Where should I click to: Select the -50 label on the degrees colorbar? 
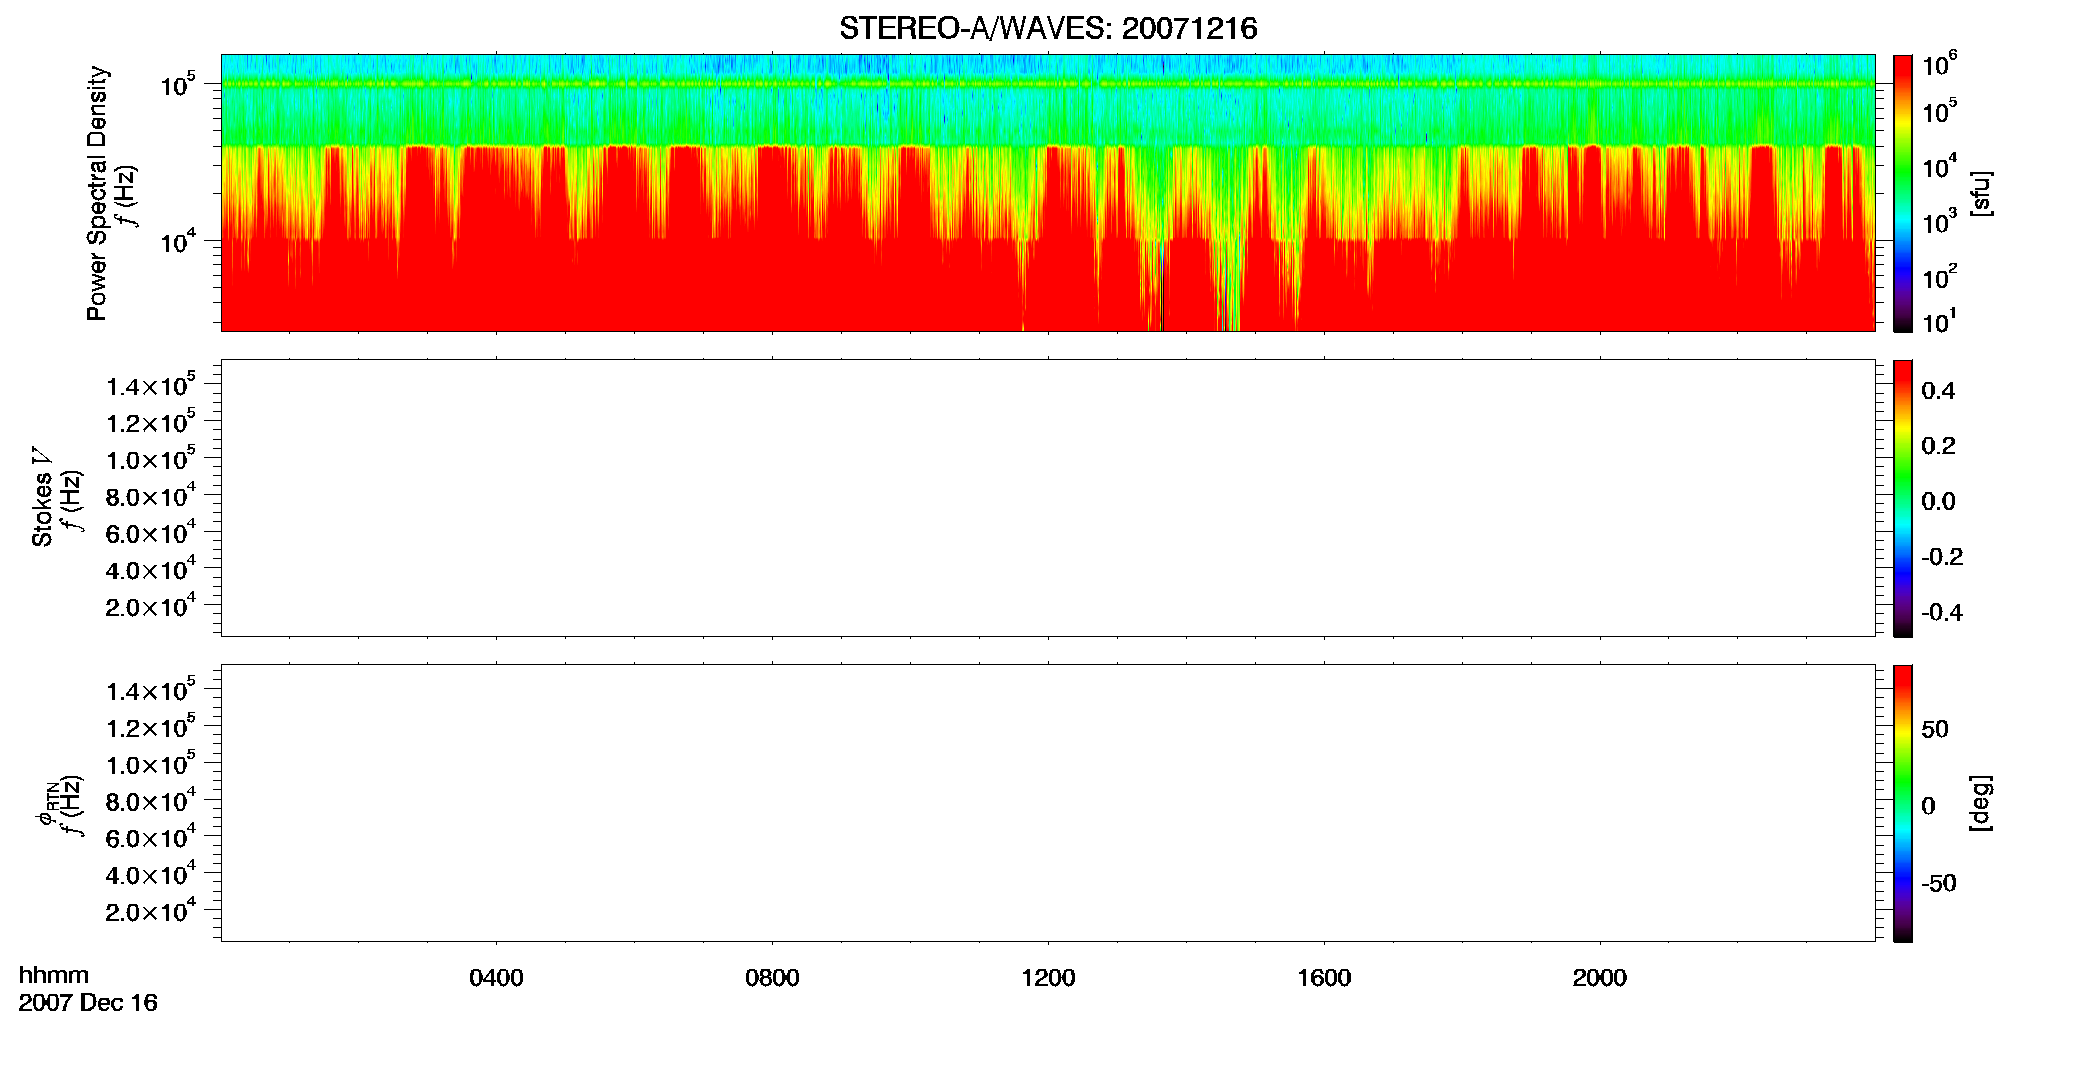pyautogui.click(x=1939, y=883)
